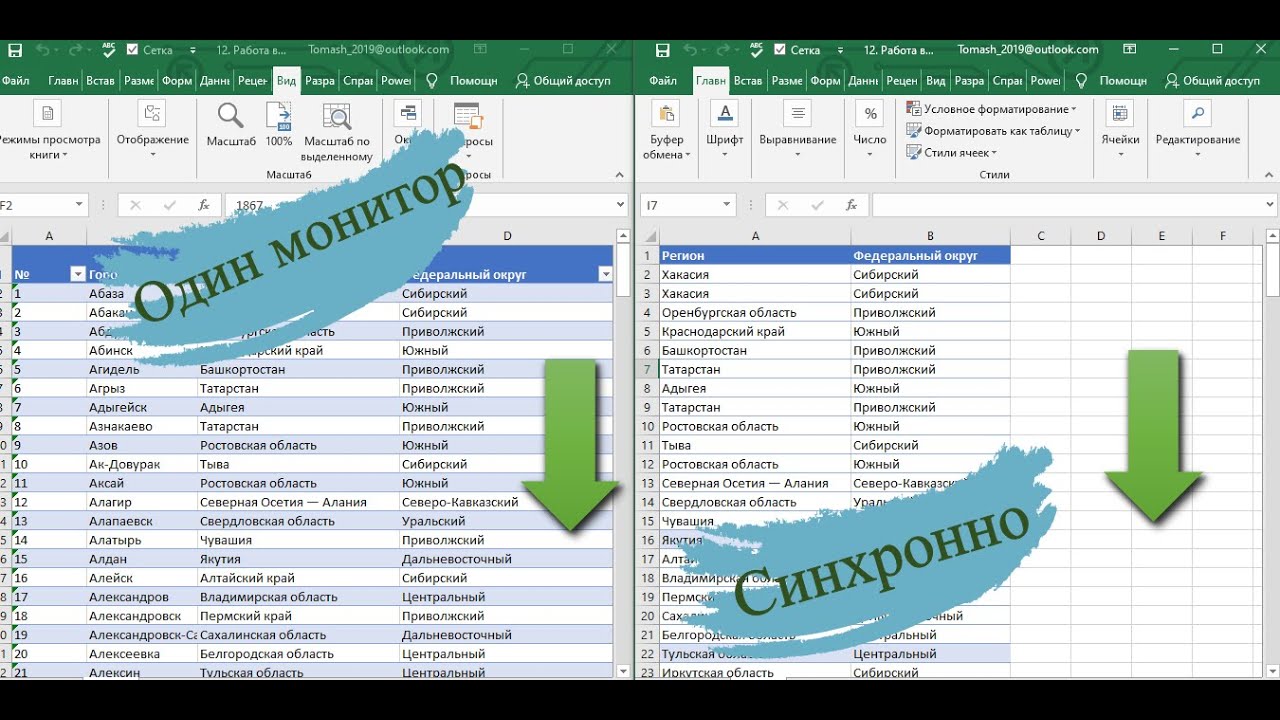Run spelling check icon in right window
1280x720 pixels.
tap(756, 48)
